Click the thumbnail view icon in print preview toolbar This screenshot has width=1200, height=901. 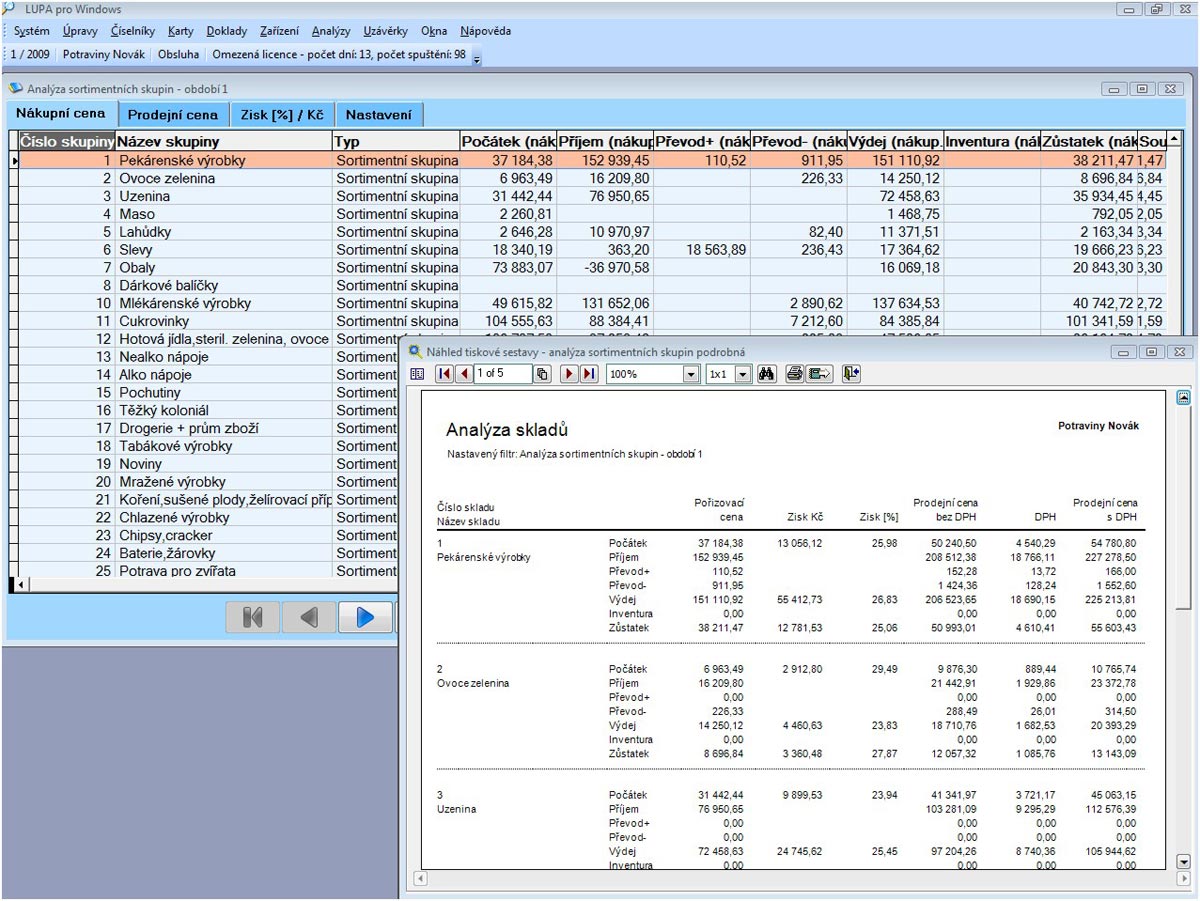tap(417, 373)
